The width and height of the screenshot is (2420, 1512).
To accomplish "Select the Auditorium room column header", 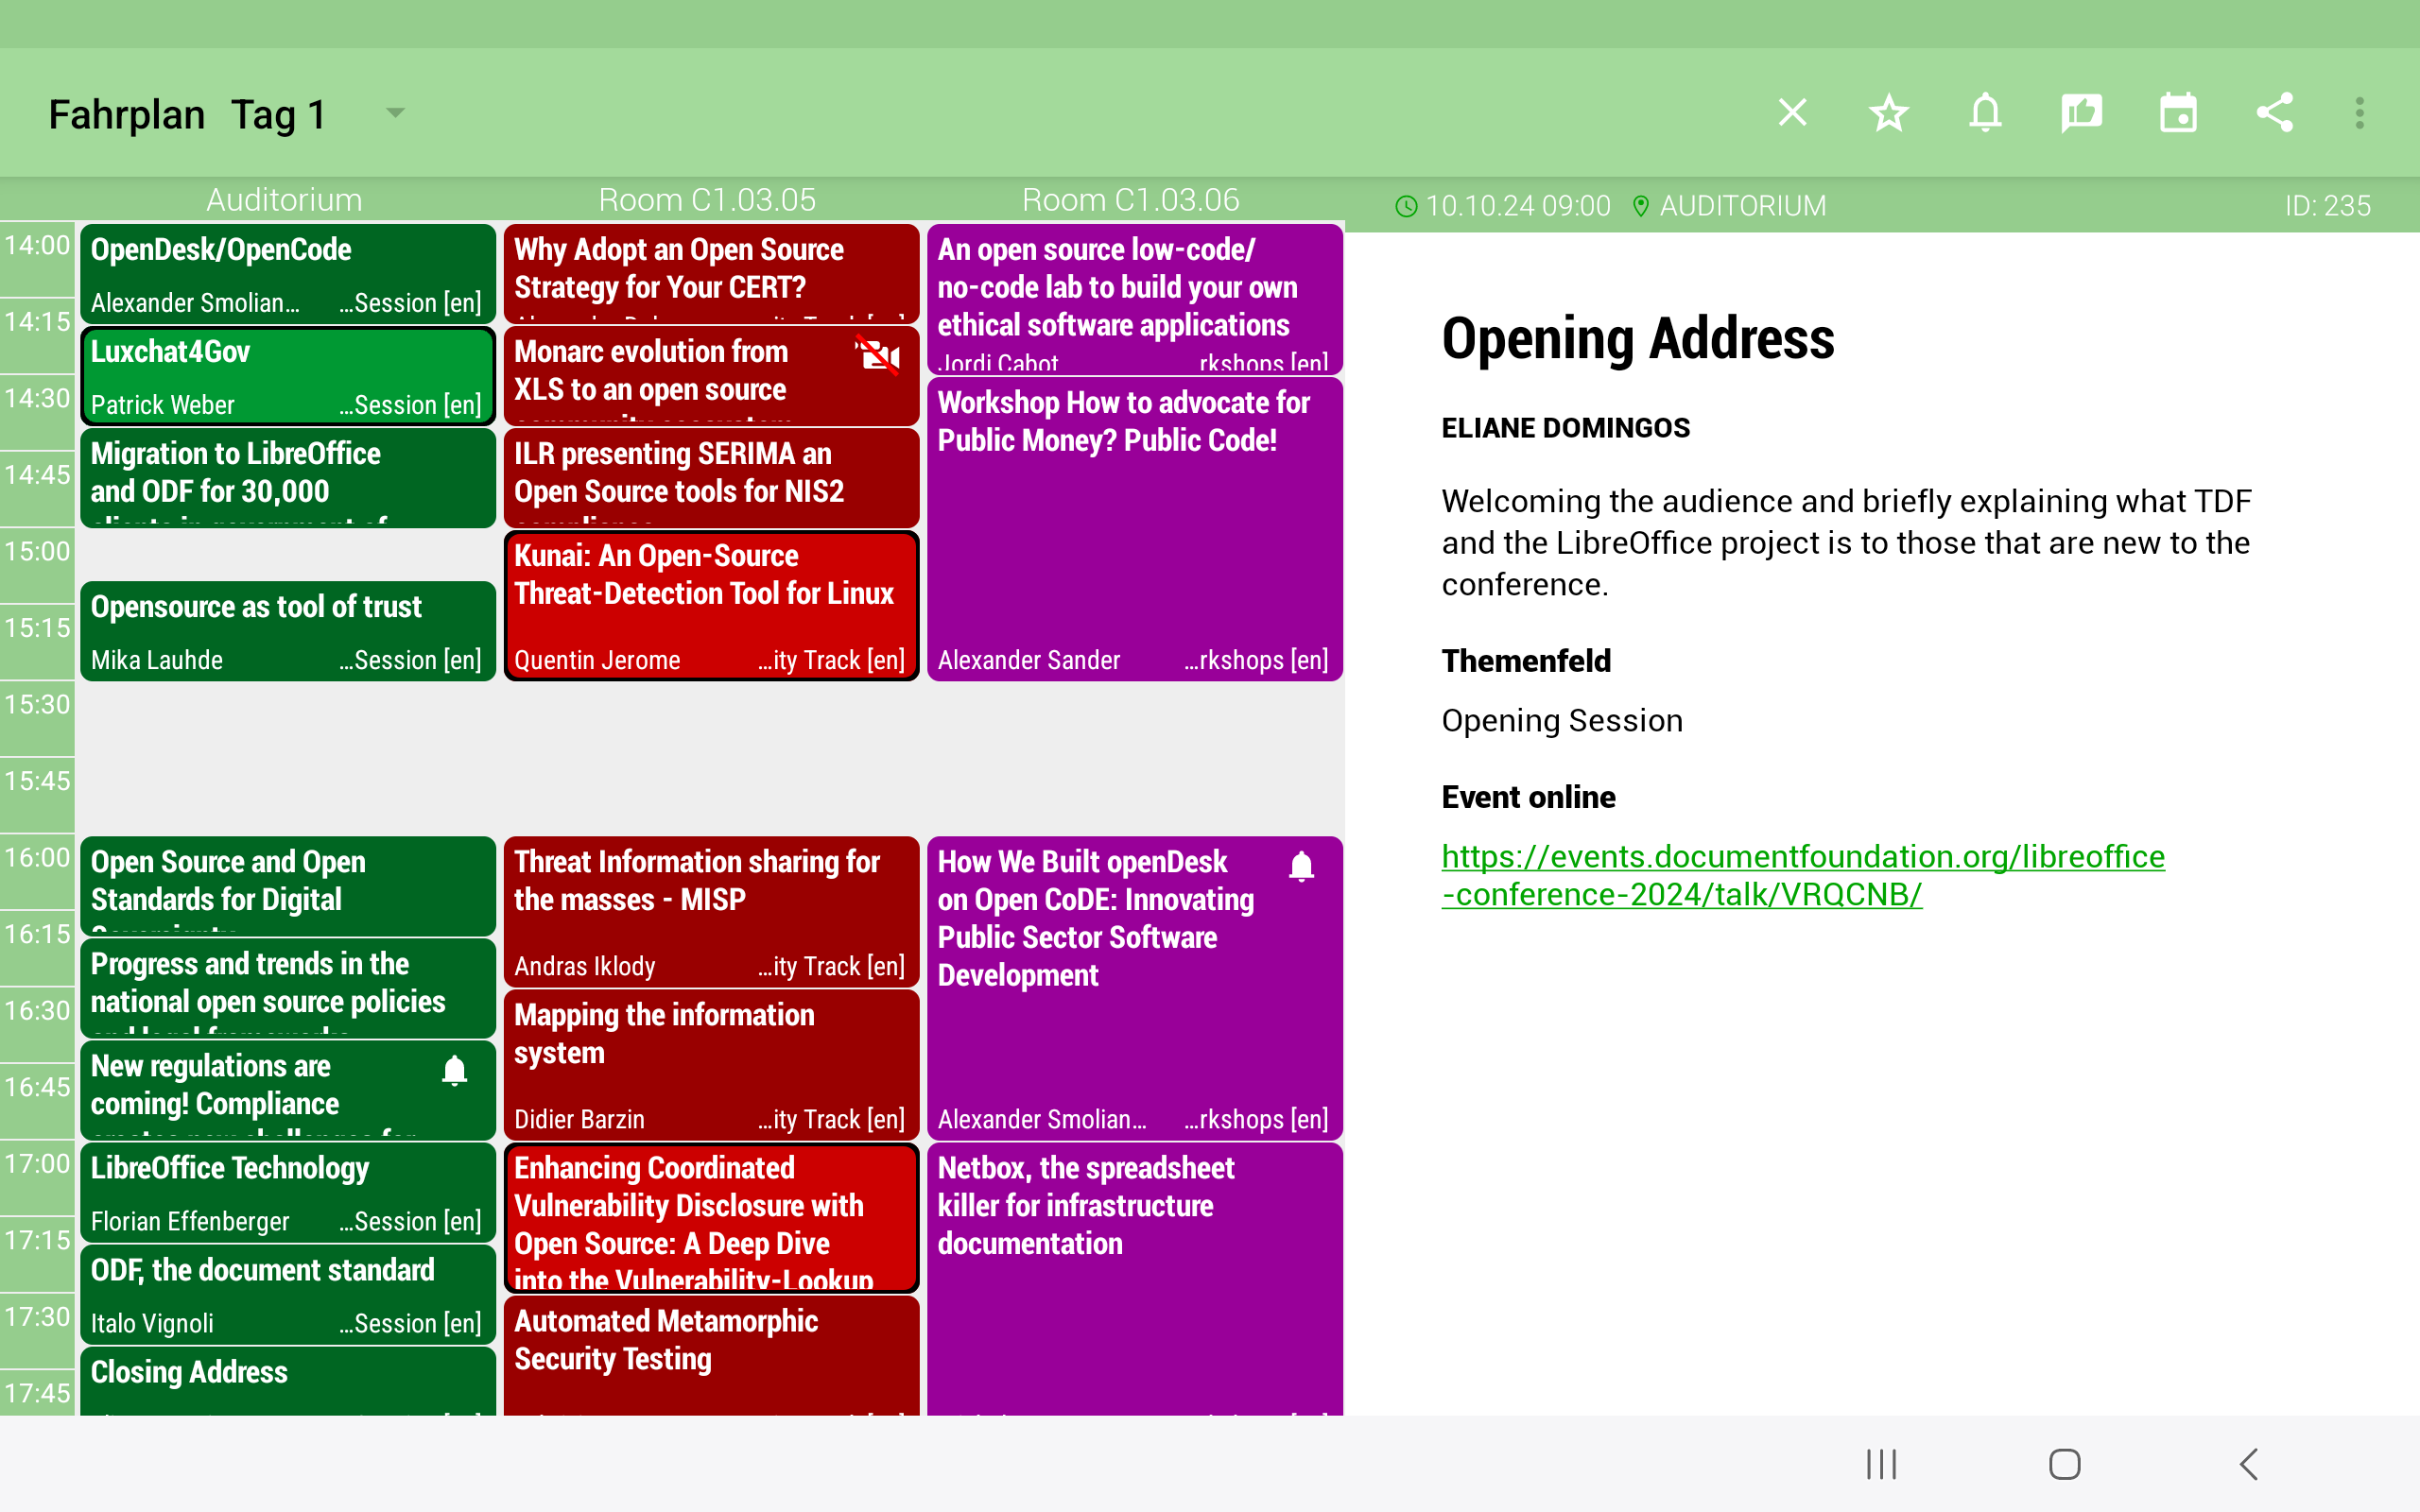I will coord(285,200).
